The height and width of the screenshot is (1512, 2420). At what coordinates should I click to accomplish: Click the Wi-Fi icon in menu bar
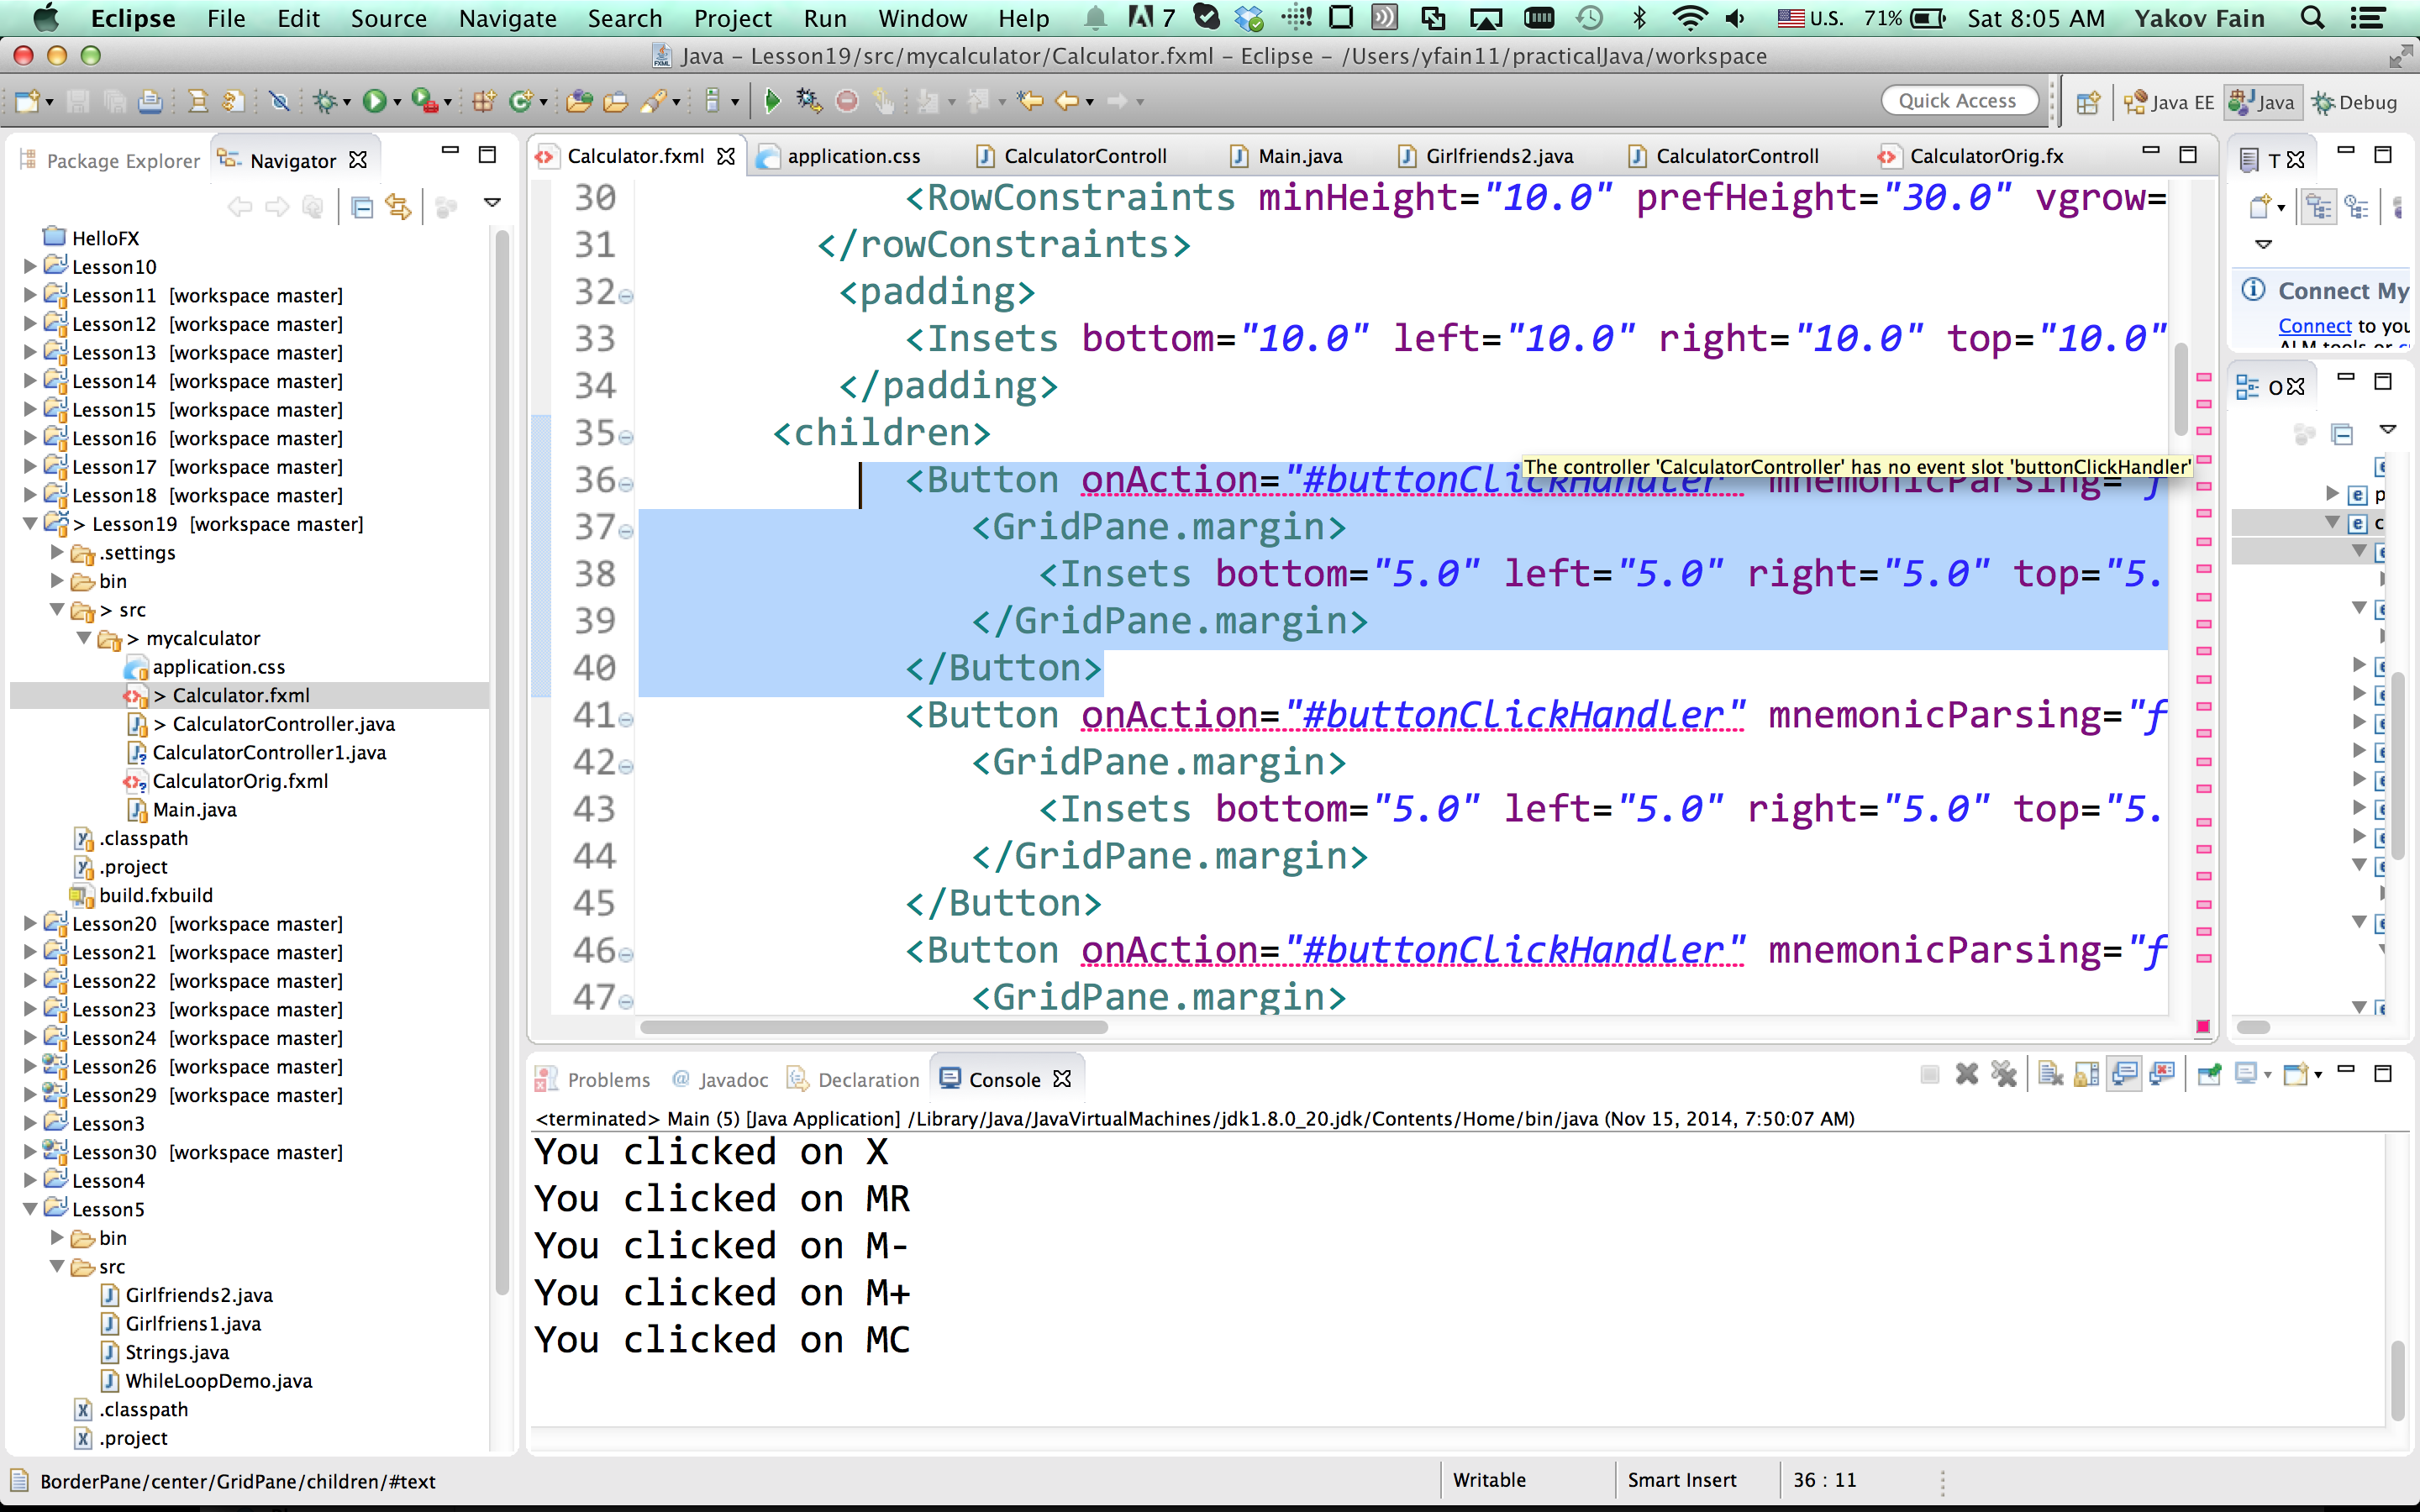click(1690, 18)
